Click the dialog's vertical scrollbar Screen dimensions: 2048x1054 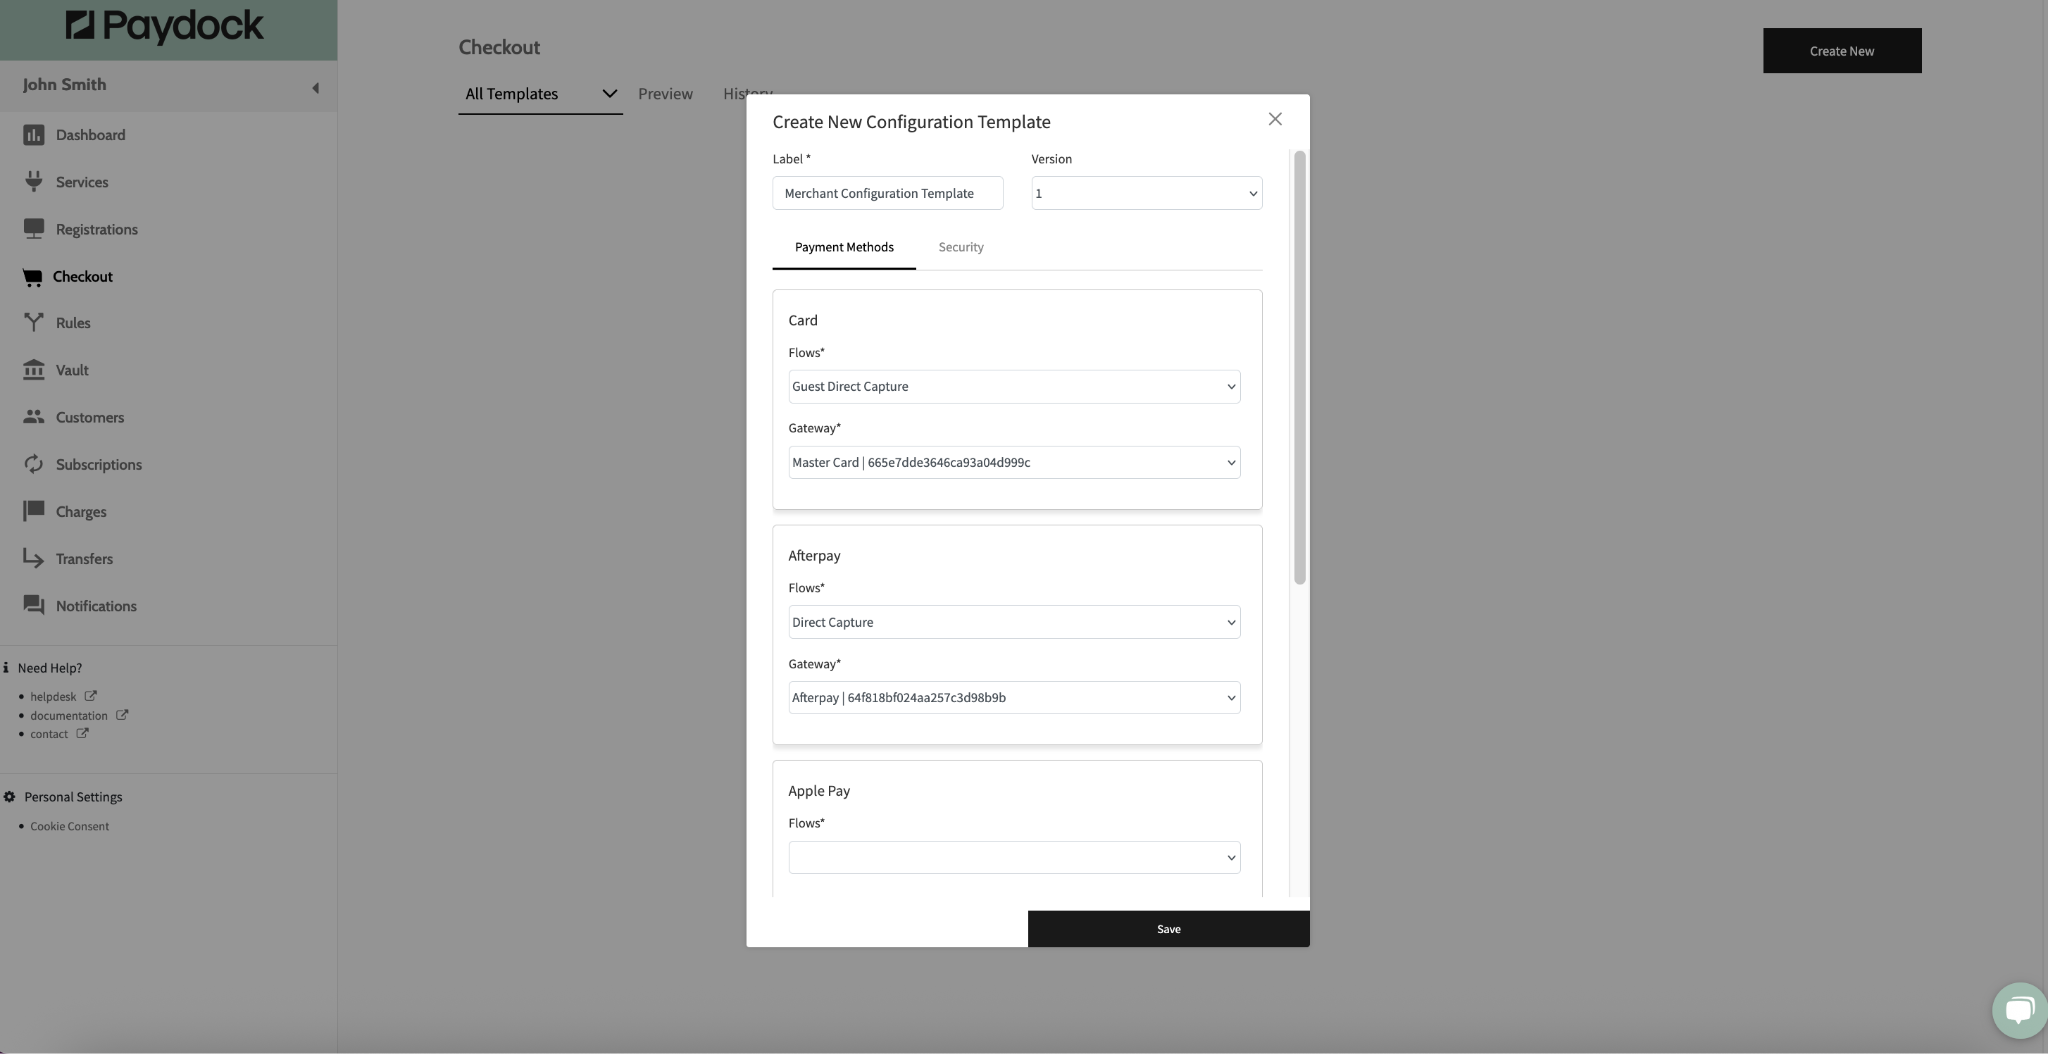tap(1300, 367)
